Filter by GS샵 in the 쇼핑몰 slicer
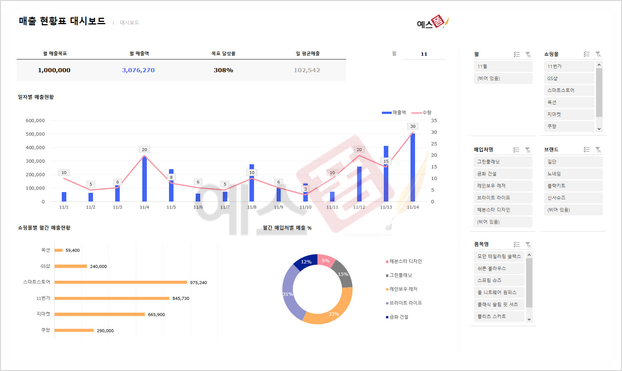Image resolution: width=622 pixels, height=371 pixels. click(x=569, y=79)
